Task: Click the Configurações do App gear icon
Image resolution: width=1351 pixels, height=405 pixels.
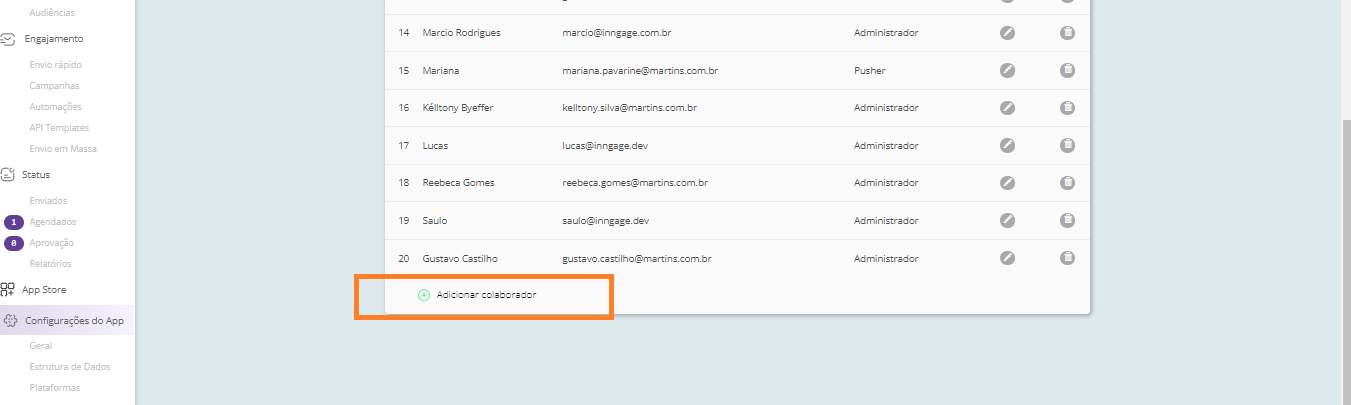Action: (x=10, y=321)
